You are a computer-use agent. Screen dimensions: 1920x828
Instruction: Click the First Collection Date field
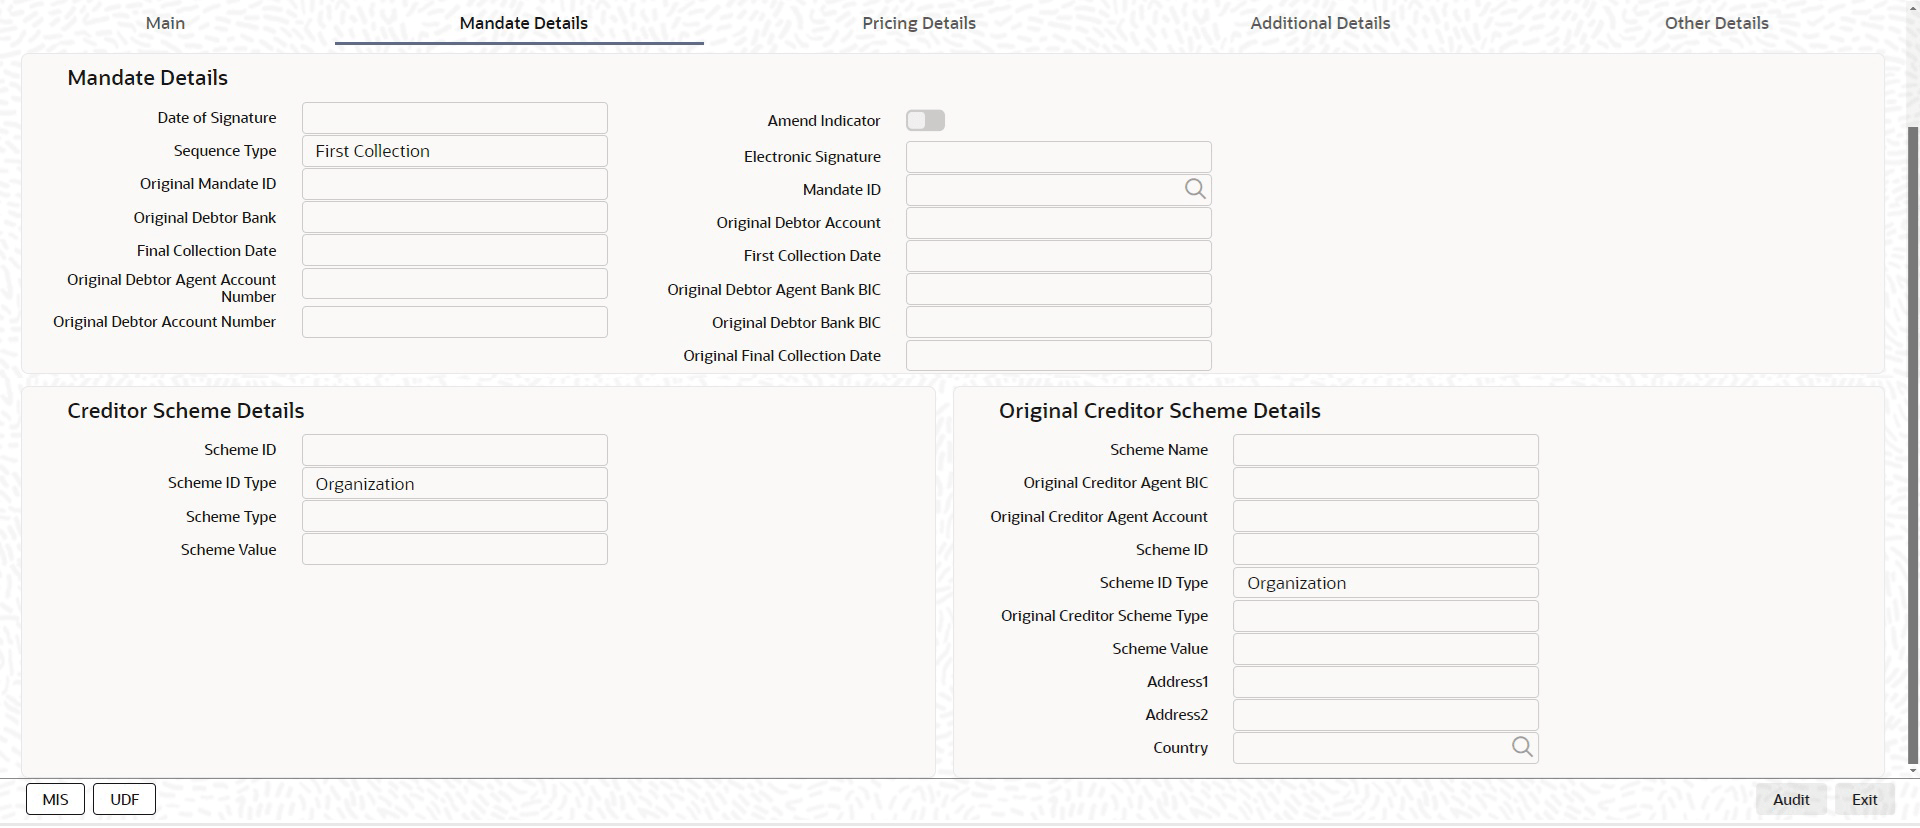(x=1059, y=256)
